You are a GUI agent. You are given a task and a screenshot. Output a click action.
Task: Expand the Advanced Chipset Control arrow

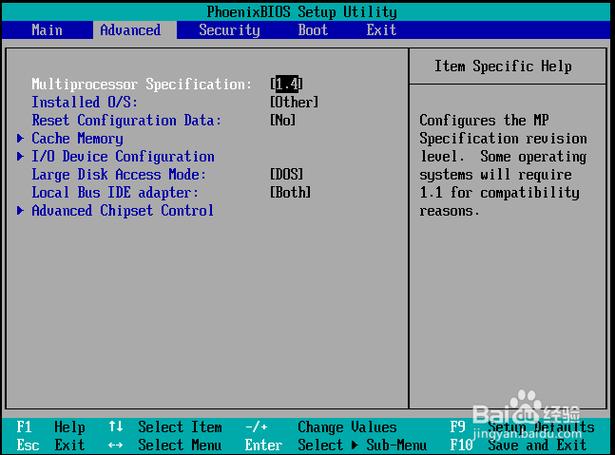click(20, 211)
